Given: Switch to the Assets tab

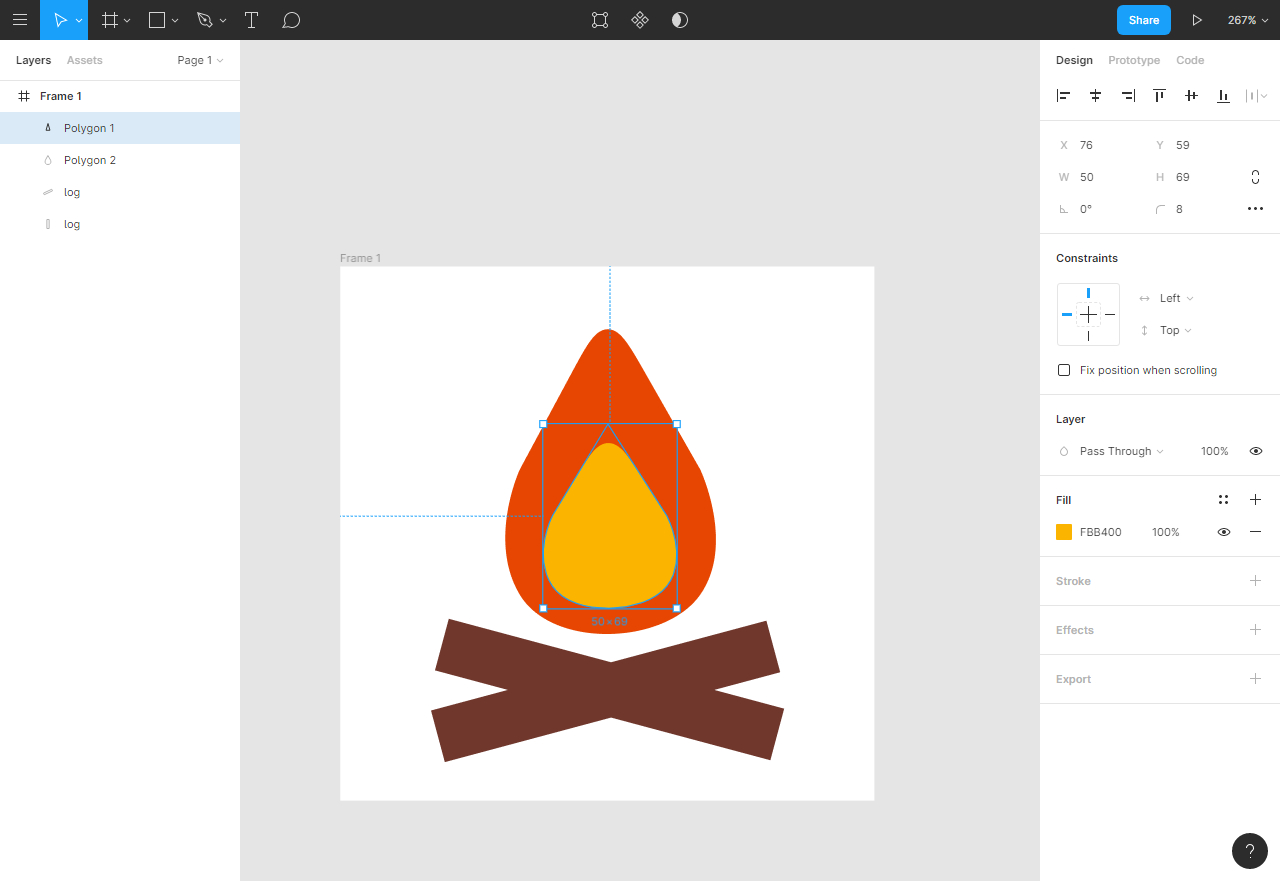Looking at the screenshot, I should [x=85, y=60].
